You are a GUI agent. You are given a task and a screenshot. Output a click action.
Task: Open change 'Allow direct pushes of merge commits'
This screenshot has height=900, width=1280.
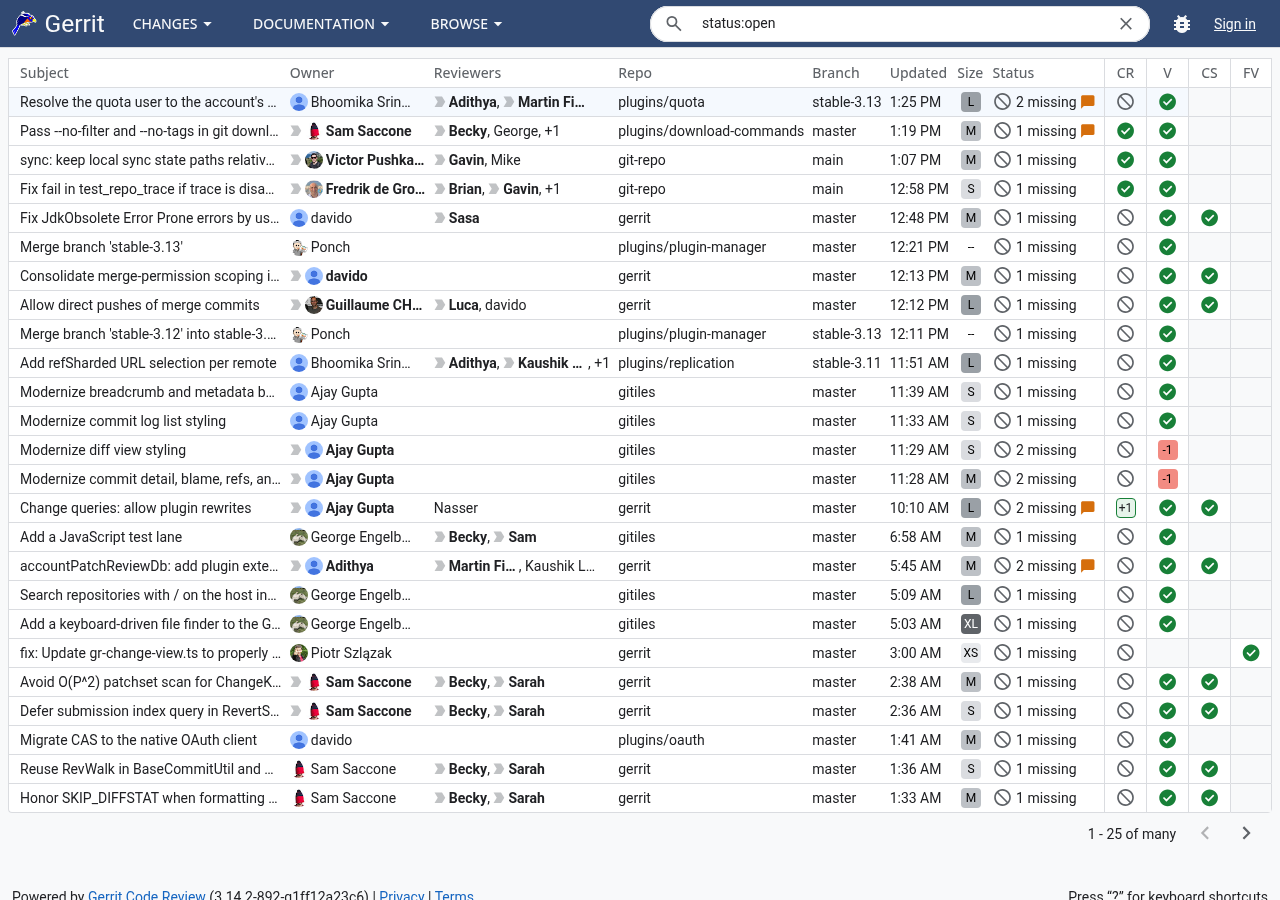pos(140,305)
